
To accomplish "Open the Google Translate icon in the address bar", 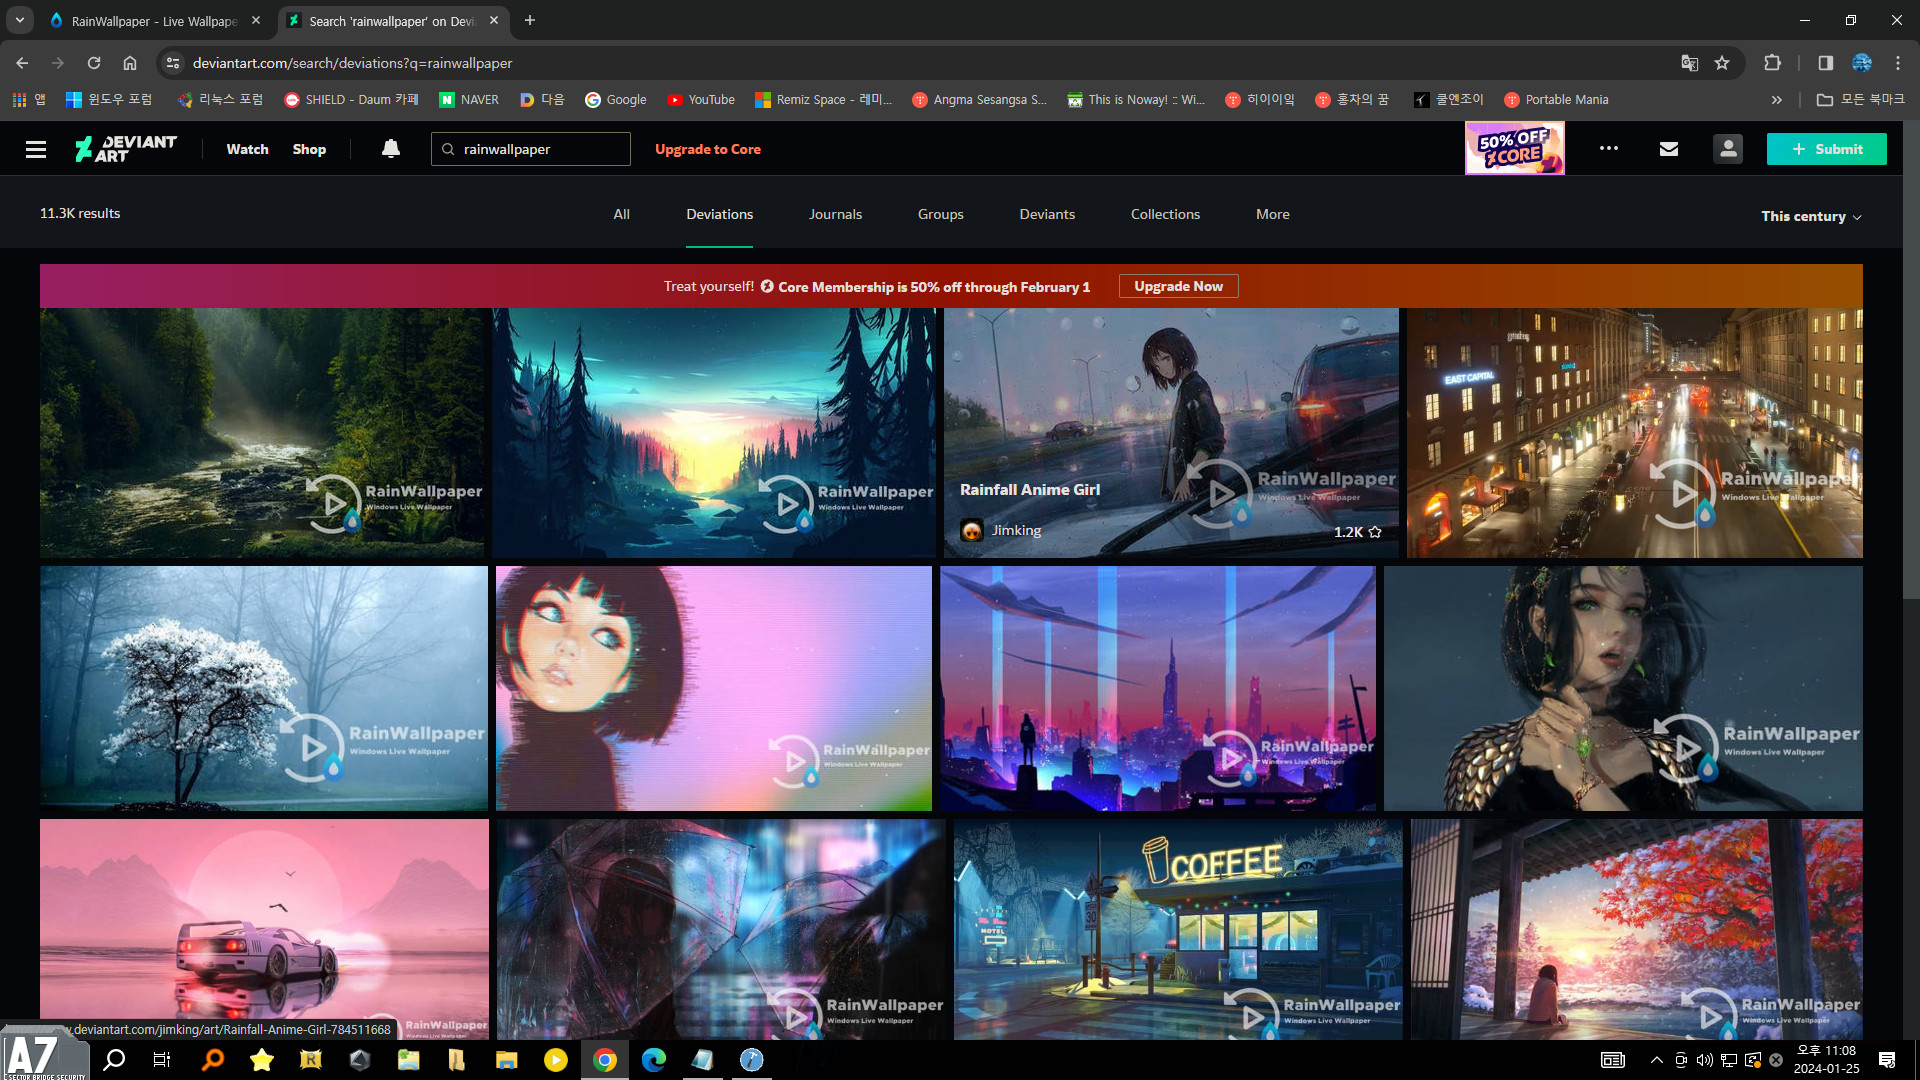I will pyautogui.click(x=1690, y=63).
